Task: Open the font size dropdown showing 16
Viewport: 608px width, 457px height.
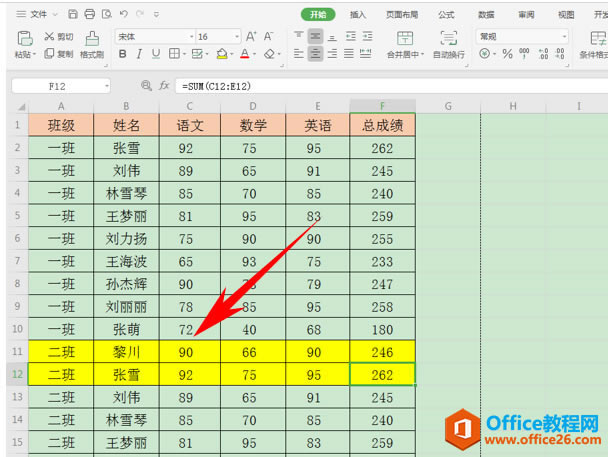Action: [237, 37]
